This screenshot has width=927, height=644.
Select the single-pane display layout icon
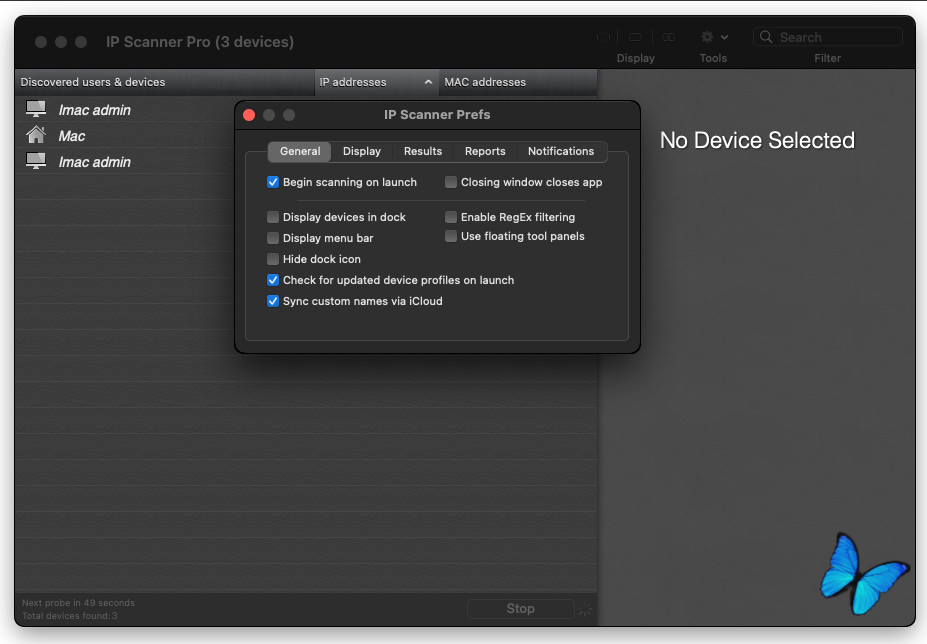[636, 37]
